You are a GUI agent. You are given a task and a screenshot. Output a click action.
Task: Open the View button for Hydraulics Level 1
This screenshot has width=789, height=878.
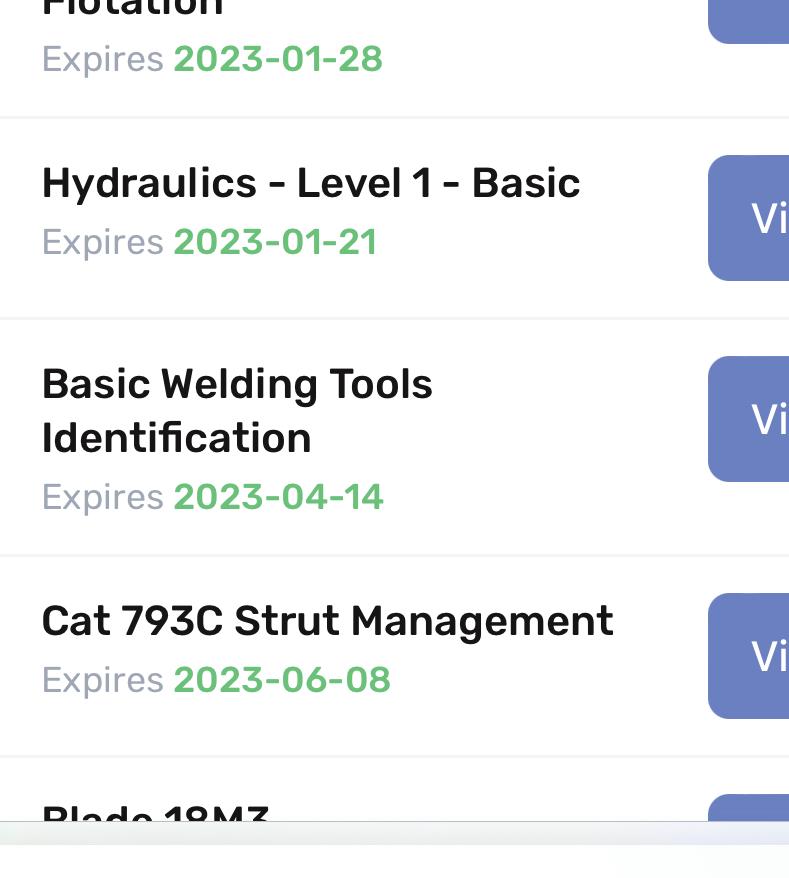click(x=749, y=218)
